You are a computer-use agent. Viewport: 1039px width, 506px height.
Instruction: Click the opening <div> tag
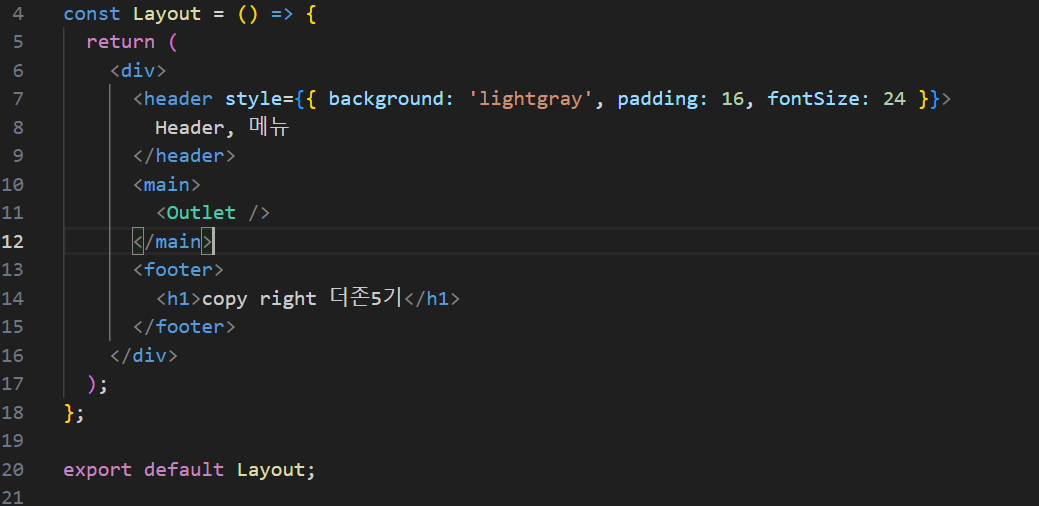pos(138,70)
